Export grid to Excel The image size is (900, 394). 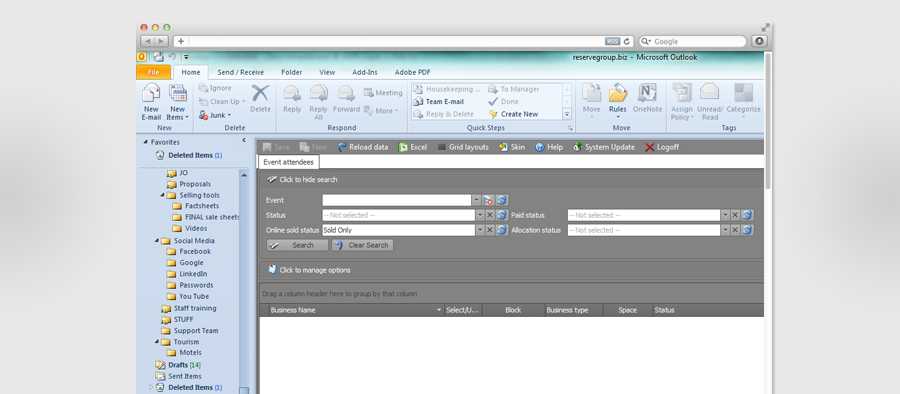[x=413, y=147]
